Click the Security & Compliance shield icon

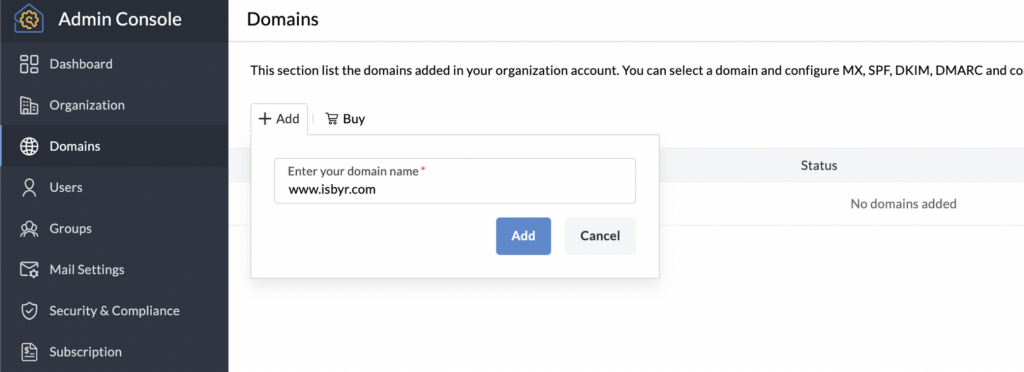(29, 311)
